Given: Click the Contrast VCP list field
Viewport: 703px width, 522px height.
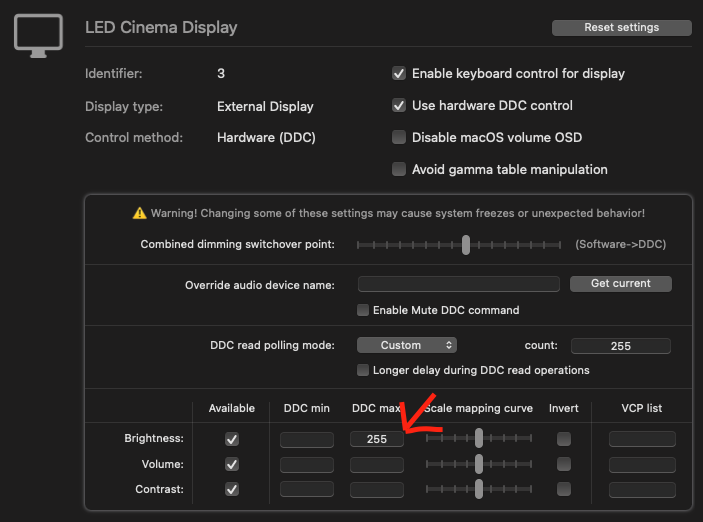Looking at the screenshot, I should 642,489.
